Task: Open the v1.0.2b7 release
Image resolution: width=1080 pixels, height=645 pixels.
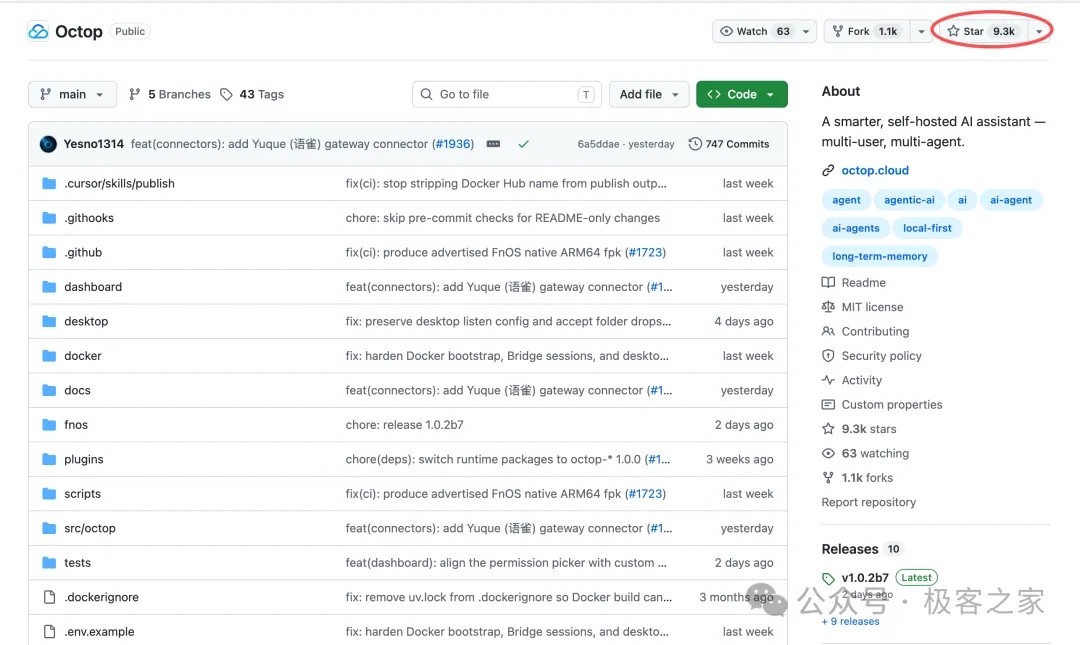Action: [x=865, y=577]
